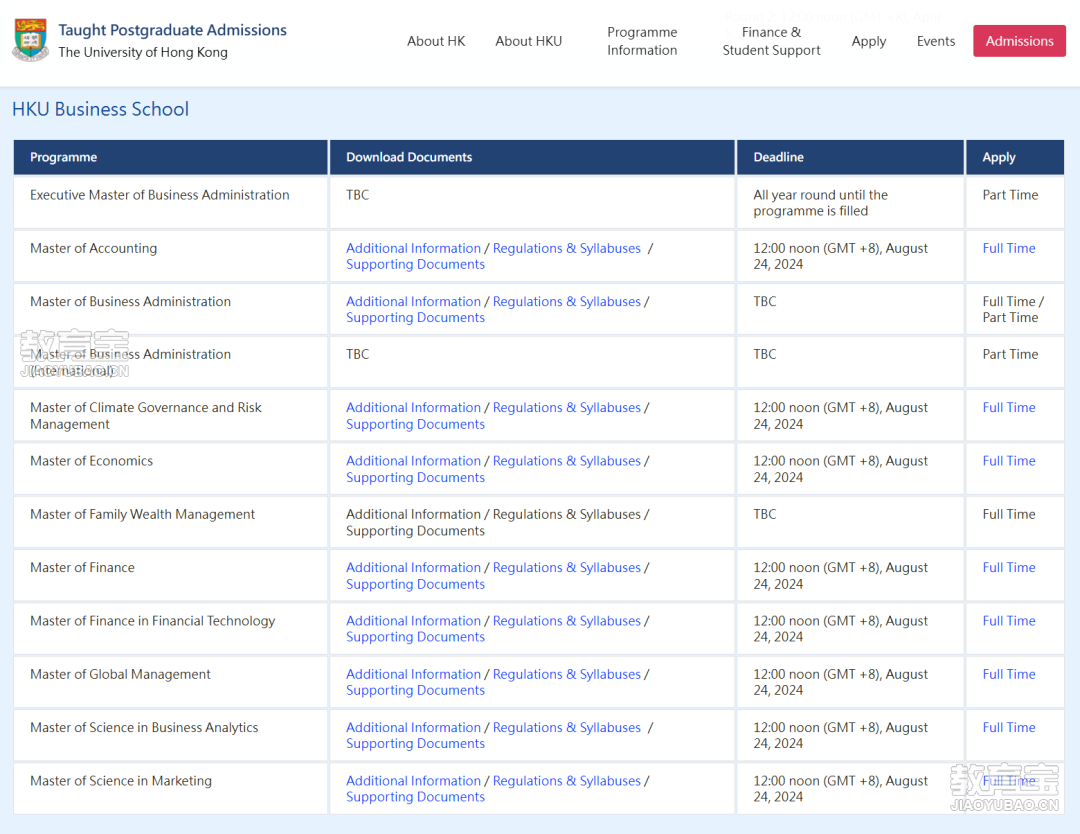The width and height of the screenshot is (1080, 834).
Task: Open Additional Information for Master of Science in Marketing
Action: coord(413,781)
